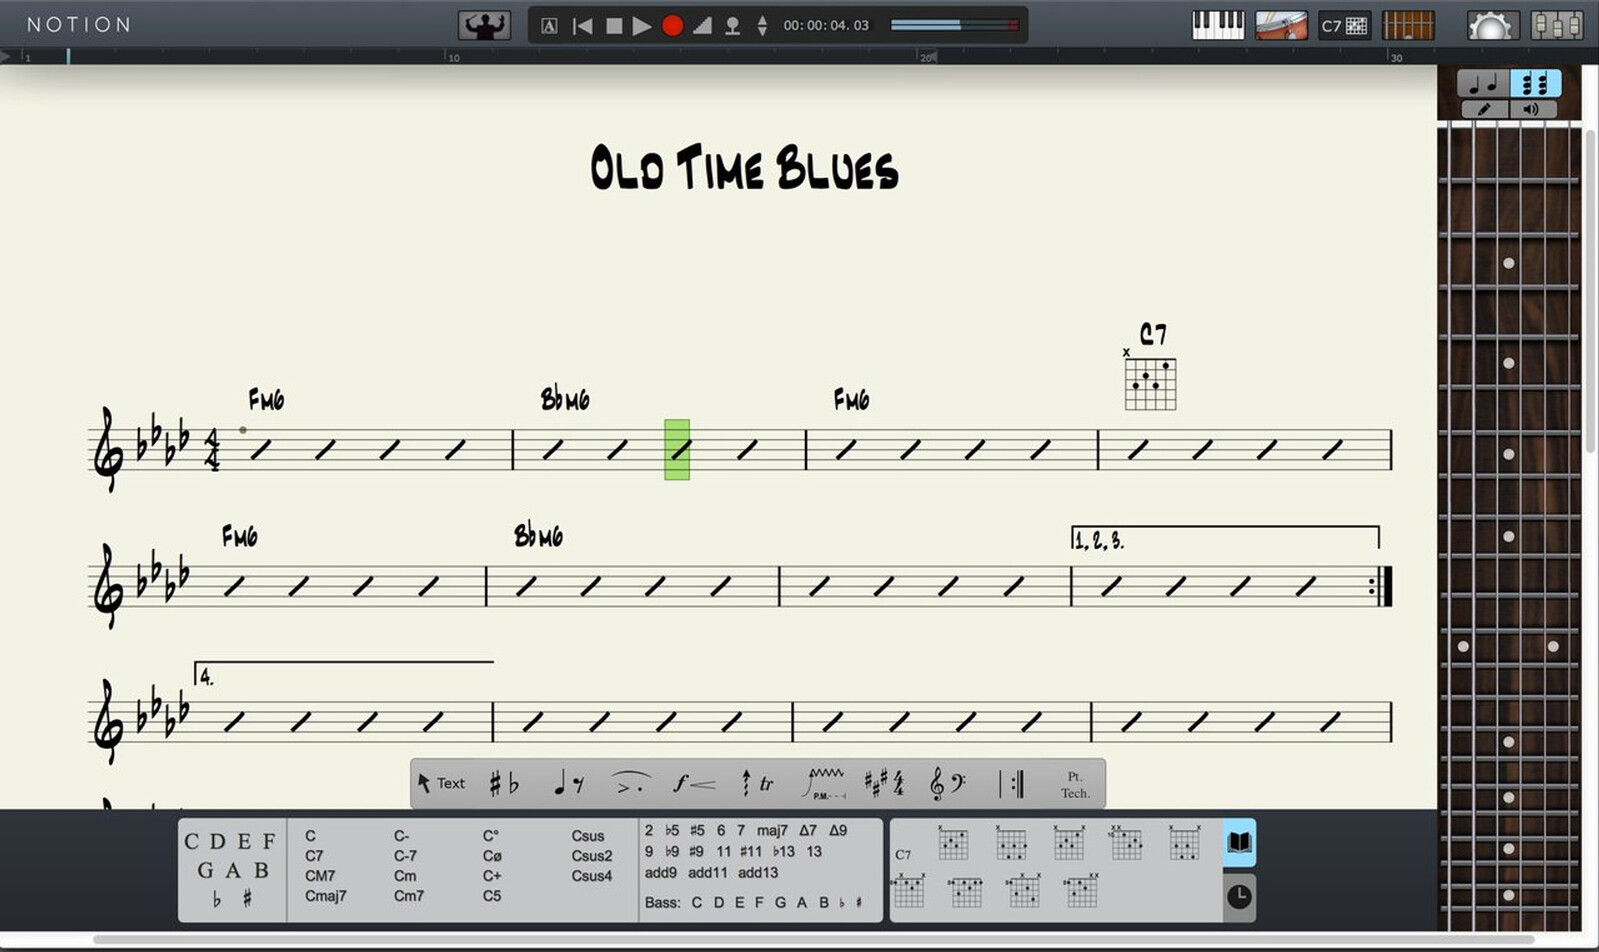Click the conductor silhouette icon
This screenshot has width=1599, height=952.
point(484,25)
